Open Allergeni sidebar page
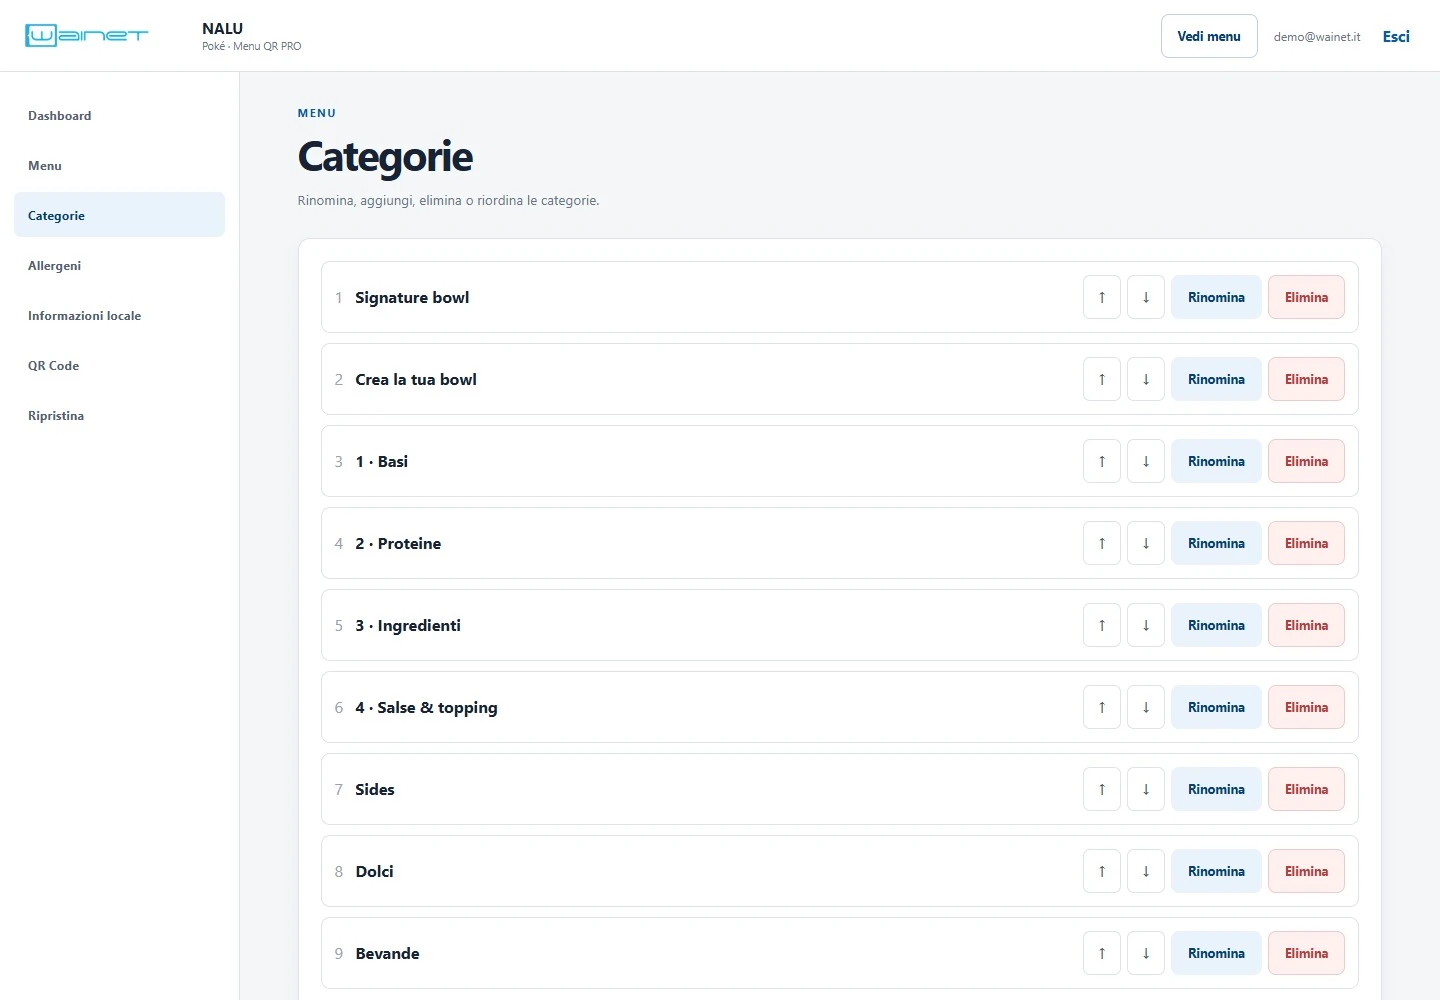The width and height of the screenshot is (1440, 1000). click(x=119, y=265)
